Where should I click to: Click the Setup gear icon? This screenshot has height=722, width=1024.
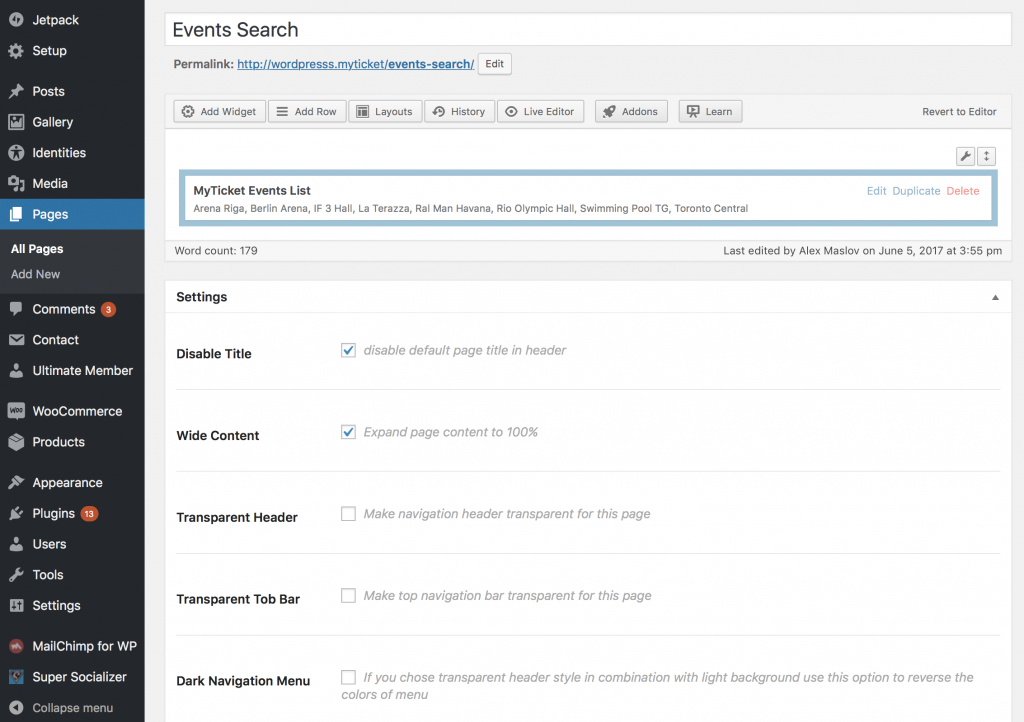pyautogui.click(x=16, y=50)
